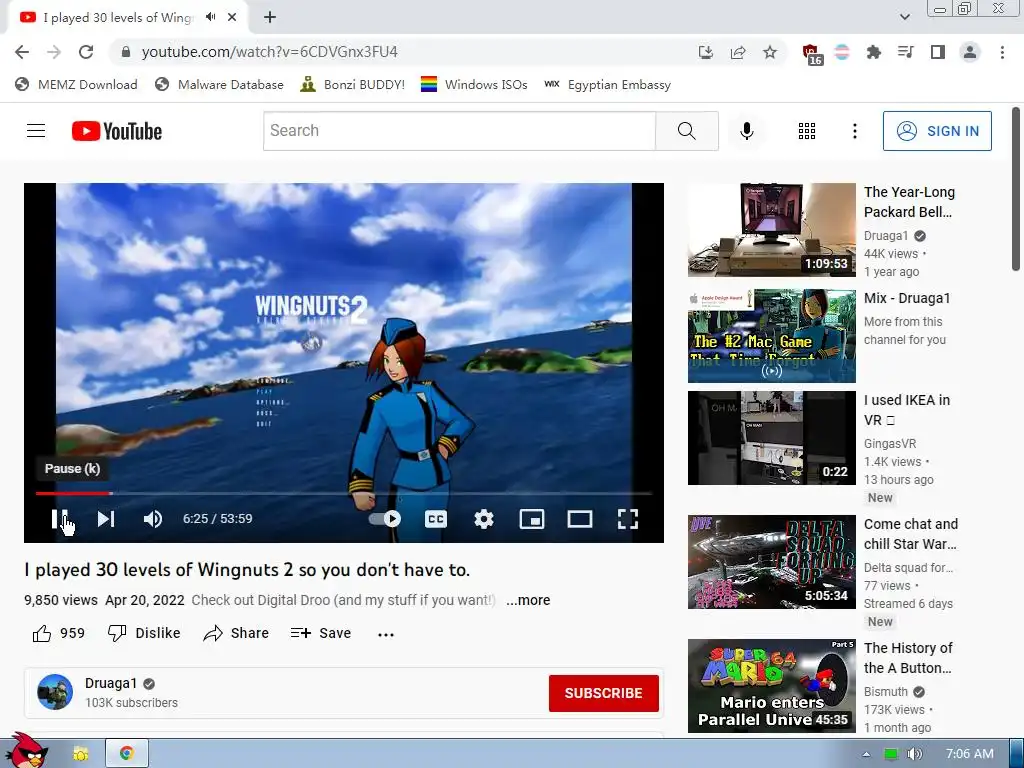1024x768 pixels.
Task: Open Druaga1 channel name link
Action: click(x=111, y=683)
